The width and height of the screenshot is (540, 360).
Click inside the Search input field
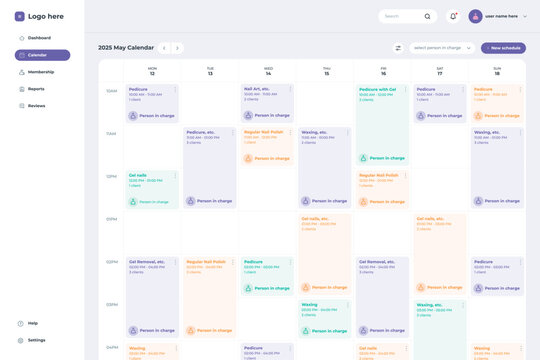pos(401,16)
